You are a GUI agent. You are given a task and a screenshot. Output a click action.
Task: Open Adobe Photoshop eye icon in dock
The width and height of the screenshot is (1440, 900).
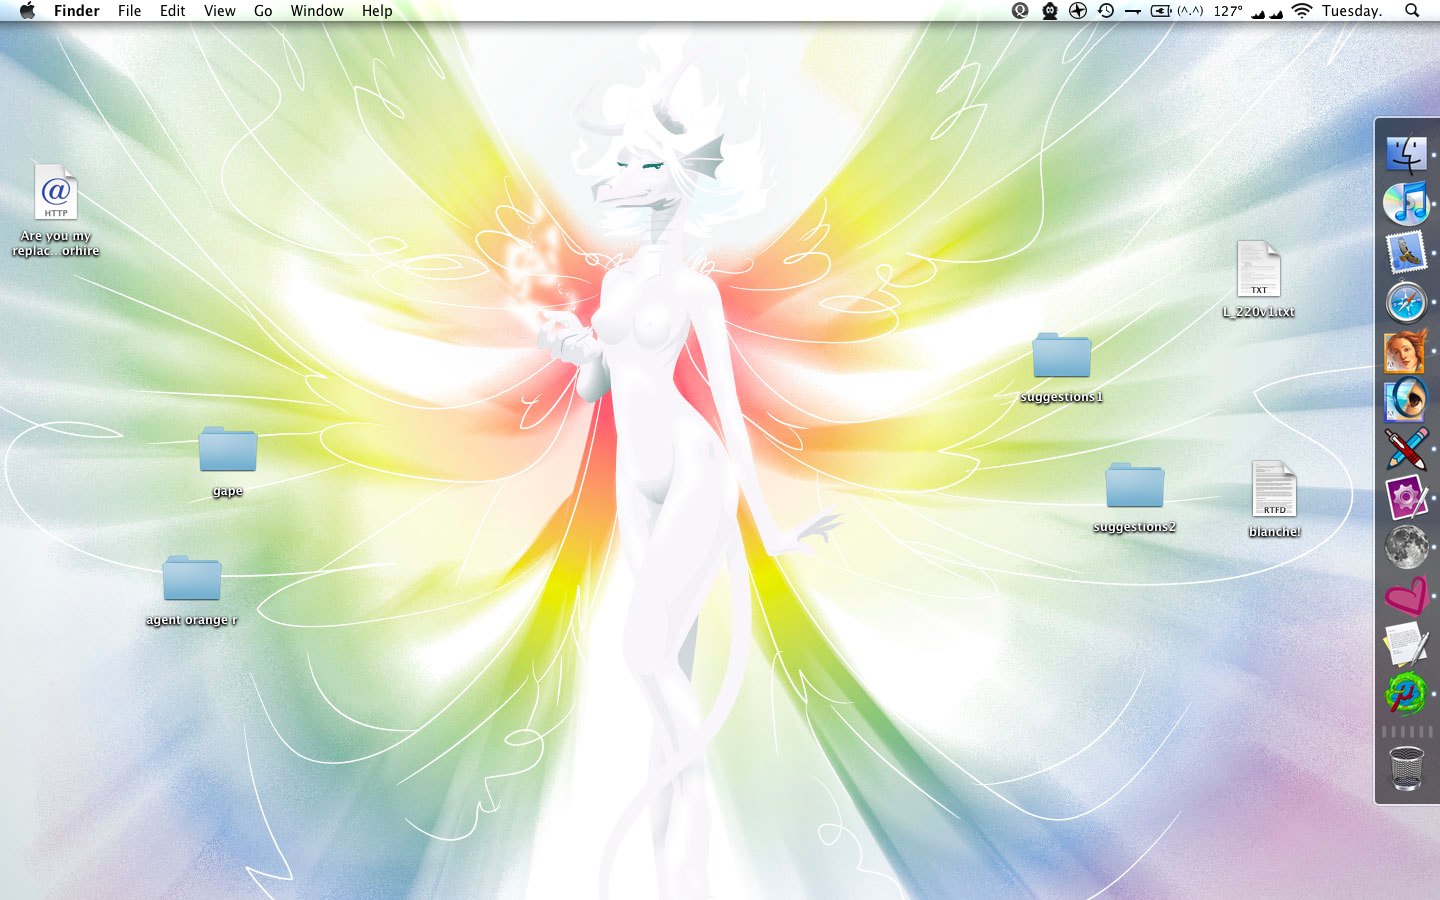point(1405,400)
